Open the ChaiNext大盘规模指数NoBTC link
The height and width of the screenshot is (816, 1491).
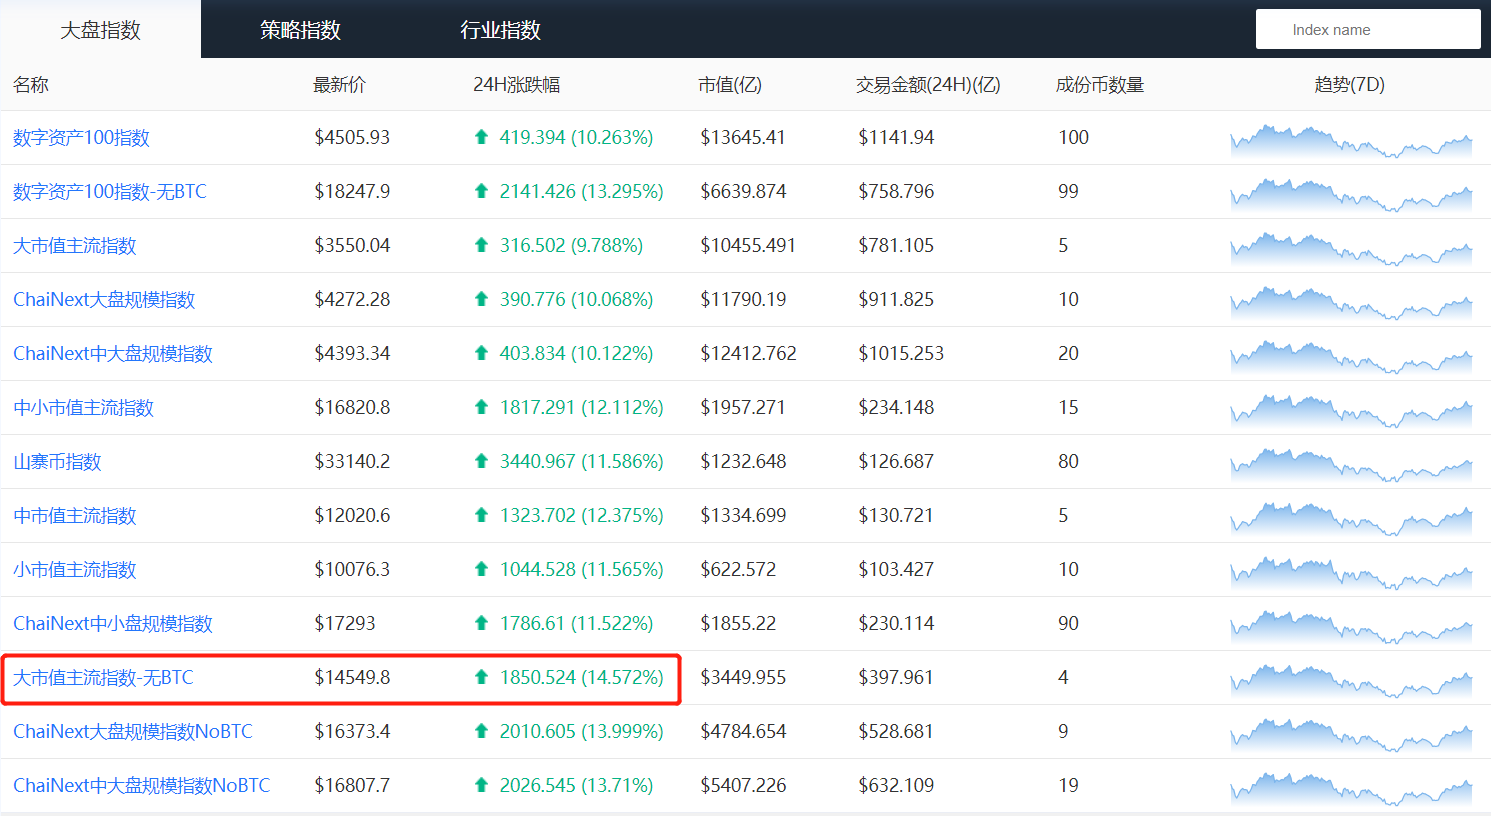pos(133,732)
